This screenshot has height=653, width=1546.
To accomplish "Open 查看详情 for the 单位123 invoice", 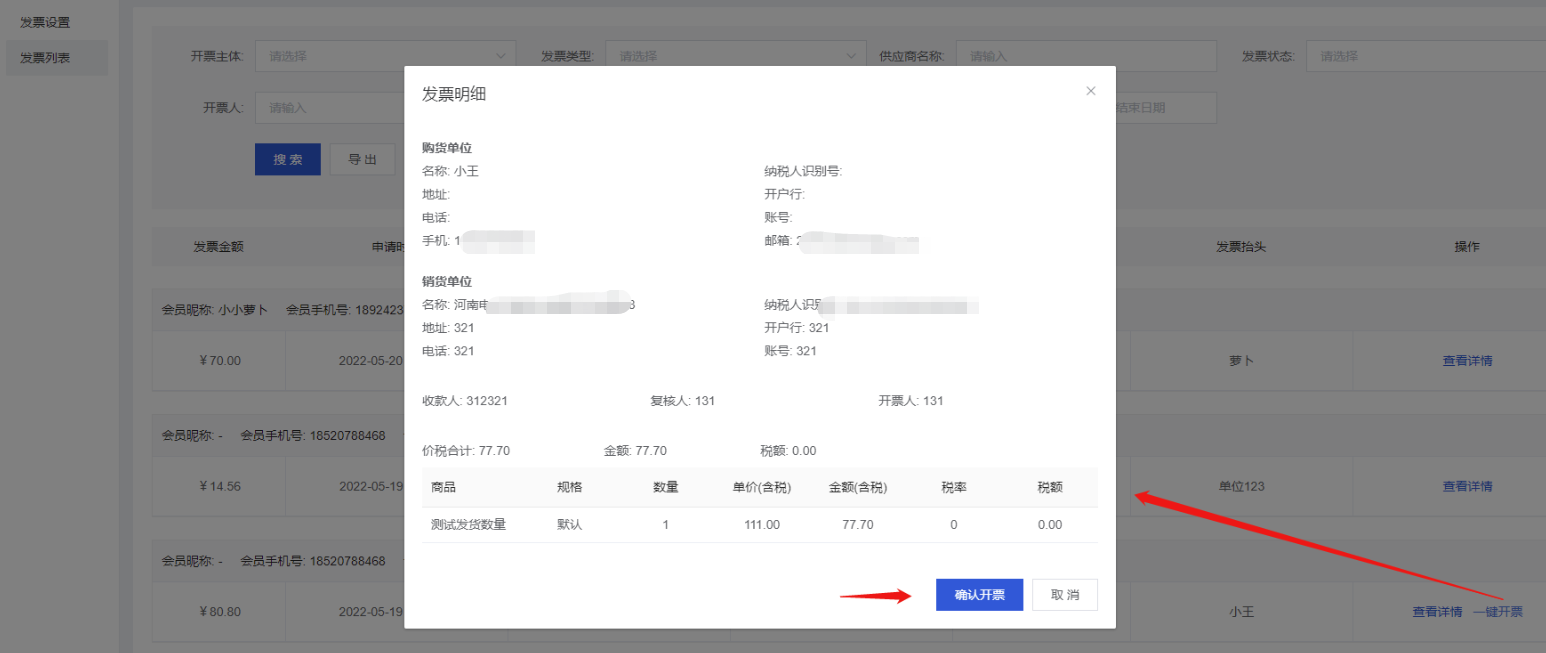I will tap(1467, 487).
